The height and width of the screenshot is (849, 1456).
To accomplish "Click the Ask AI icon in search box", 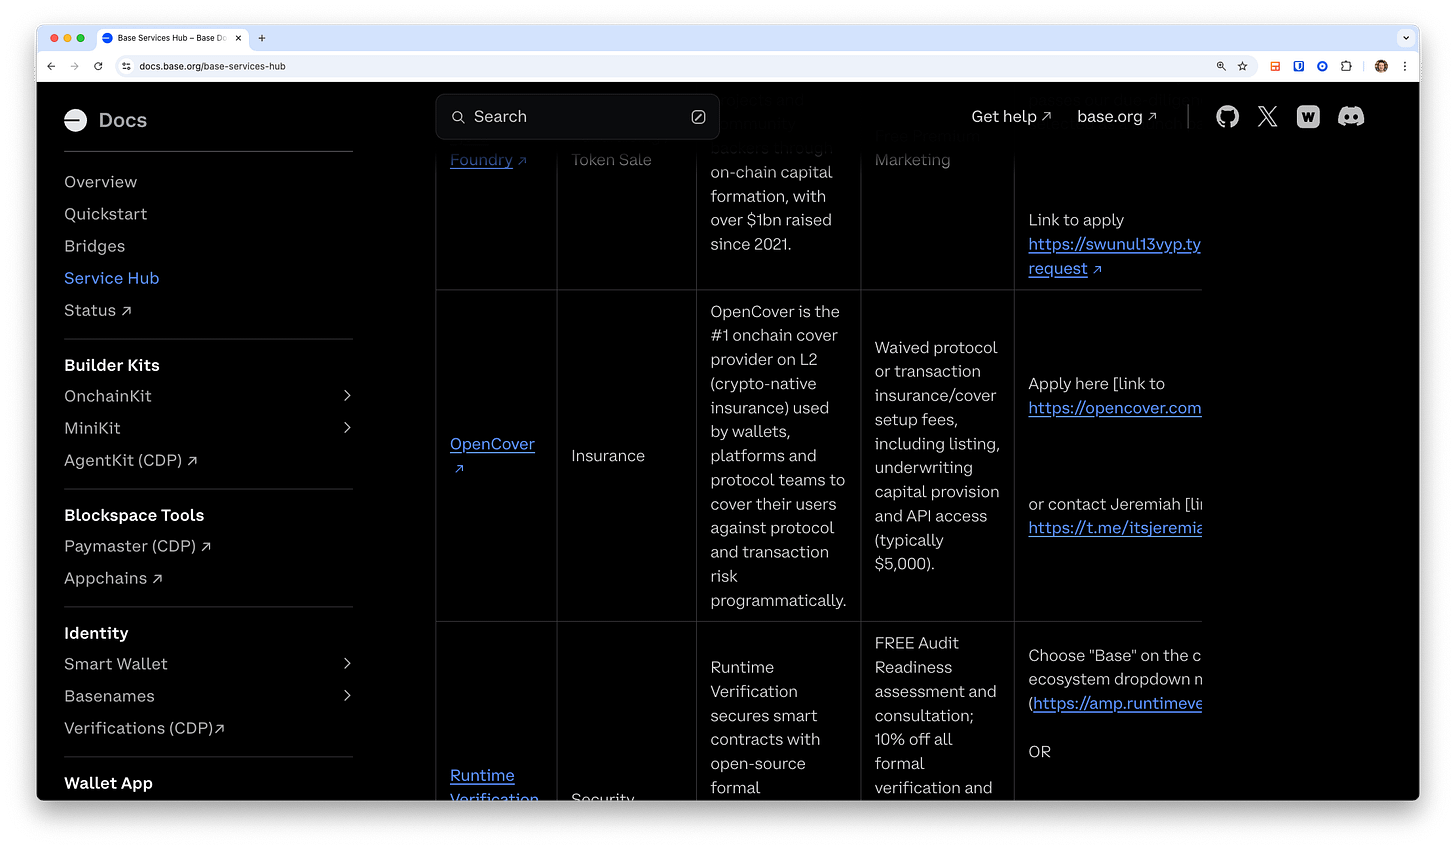I will [698, 117].
